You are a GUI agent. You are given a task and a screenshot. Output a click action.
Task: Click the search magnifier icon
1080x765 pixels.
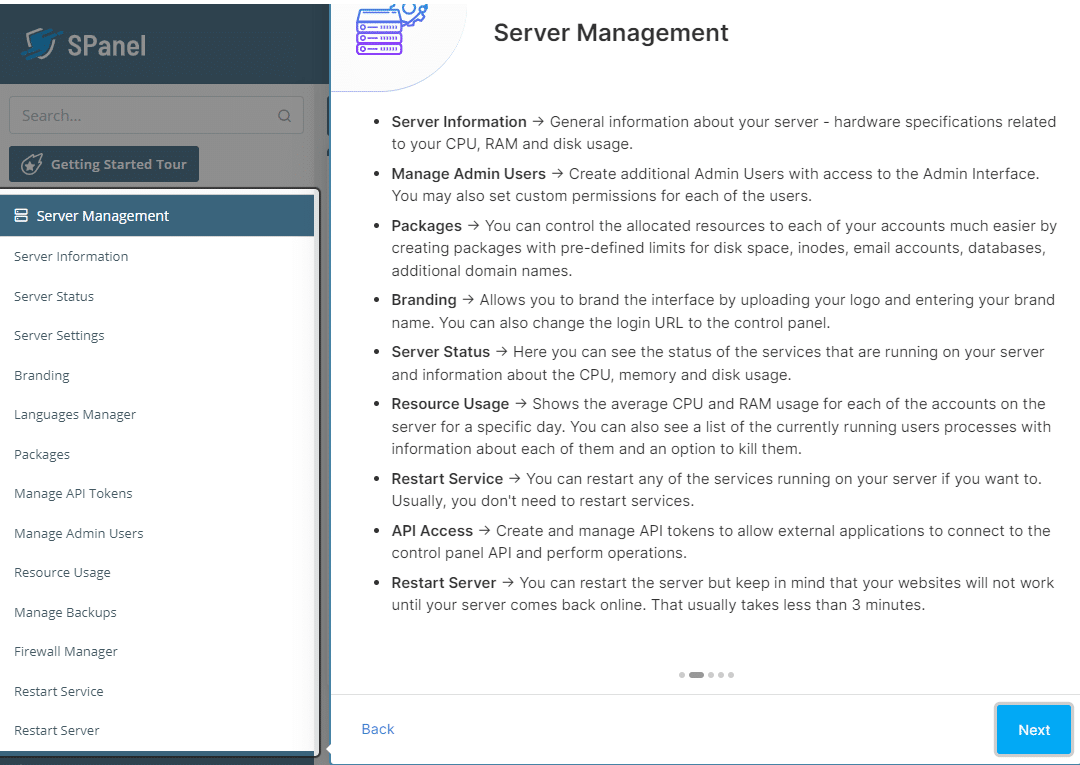pyautogui.click(x=285, y=116)
